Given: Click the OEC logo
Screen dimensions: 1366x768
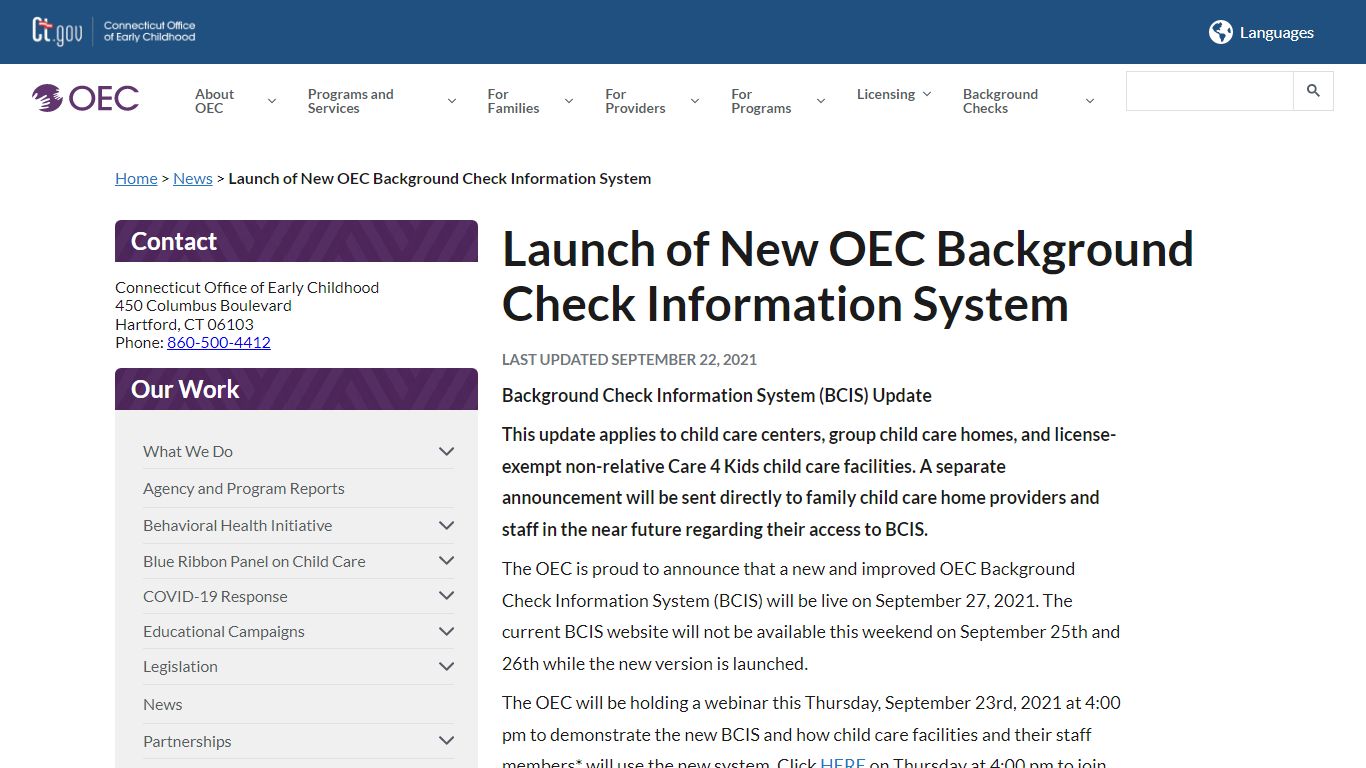Looking at the screenshot, I should pos(85,98).
